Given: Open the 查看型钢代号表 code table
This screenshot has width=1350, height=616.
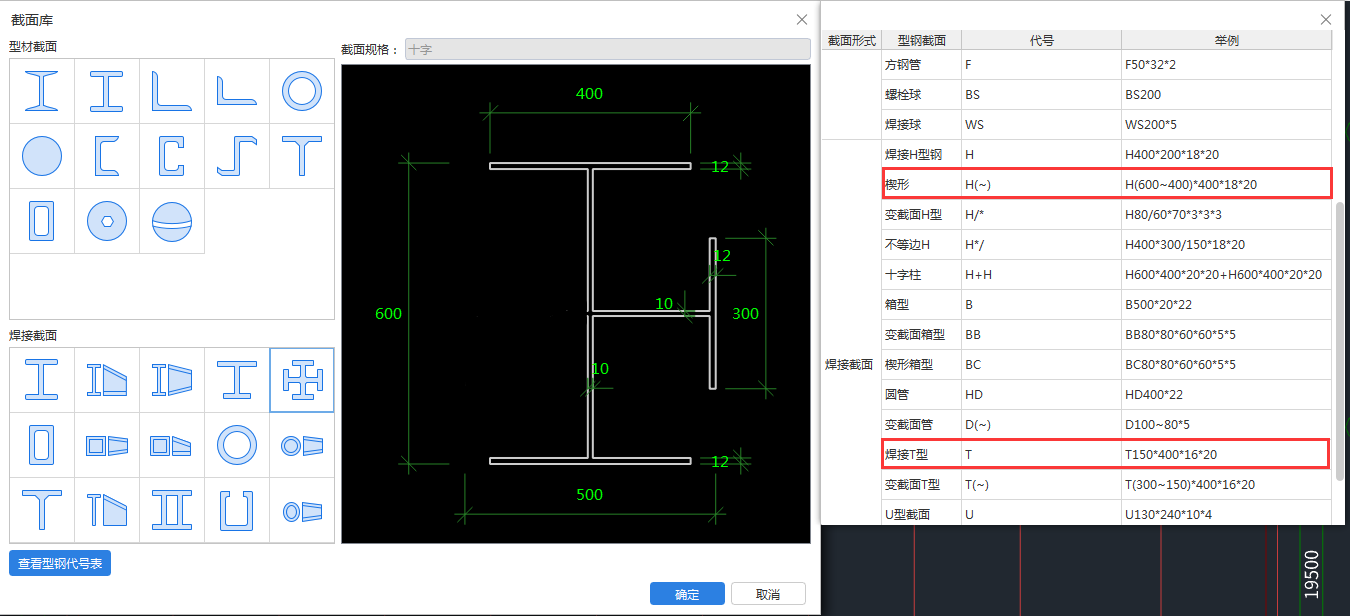Looking at the screenshot, I should click(x=60, y=563).
